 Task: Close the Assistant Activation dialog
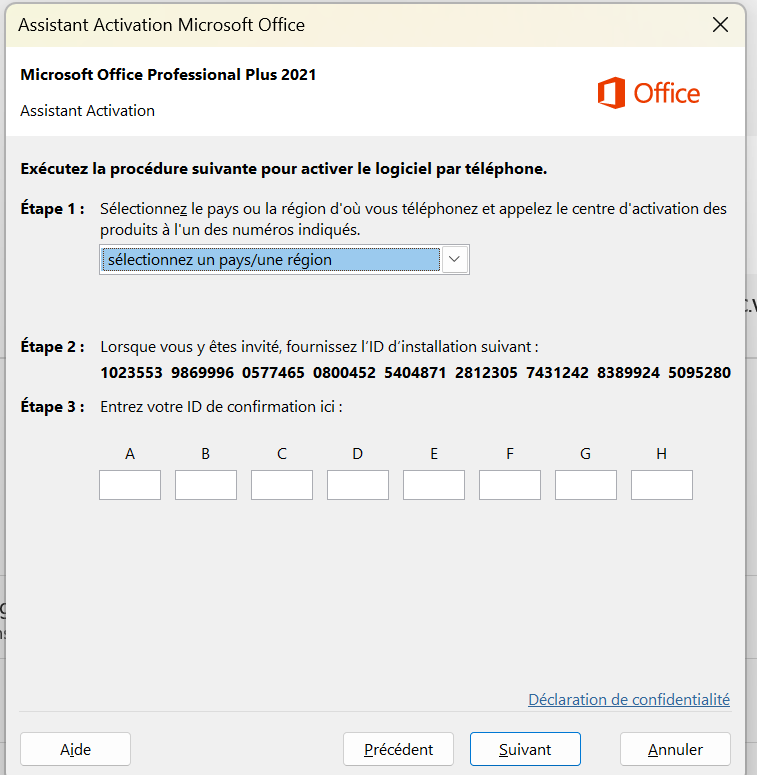720,24
